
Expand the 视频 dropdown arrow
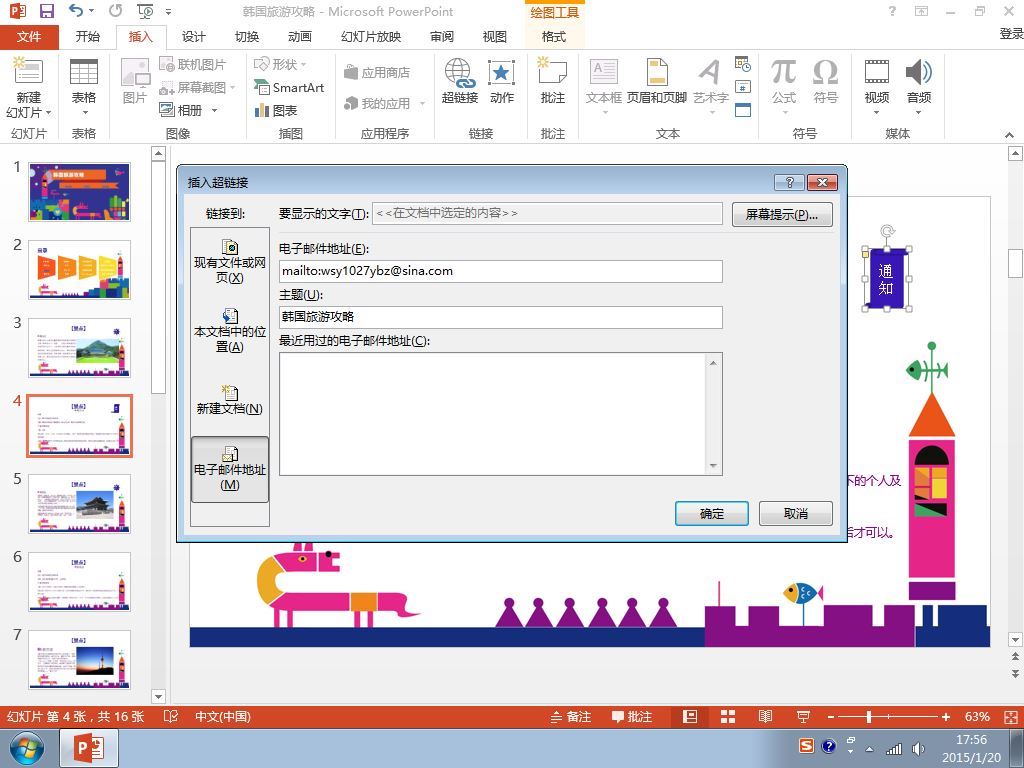(x=876, y=112)
